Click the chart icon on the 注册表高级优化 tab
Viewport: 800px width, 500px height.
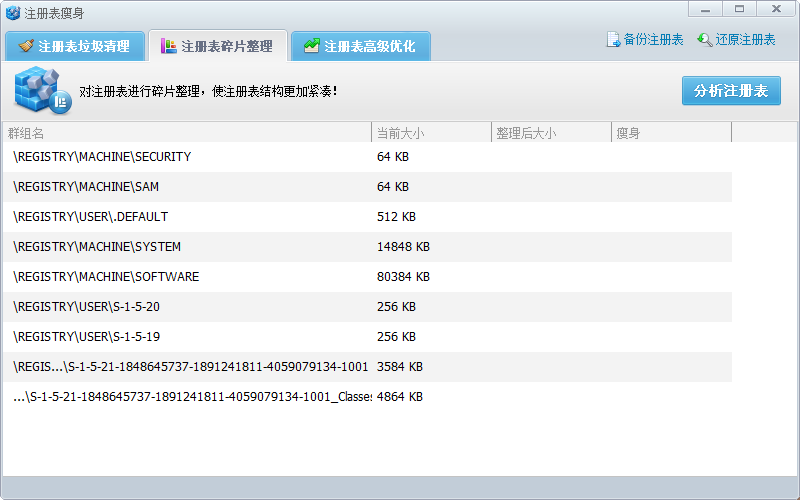312,46
